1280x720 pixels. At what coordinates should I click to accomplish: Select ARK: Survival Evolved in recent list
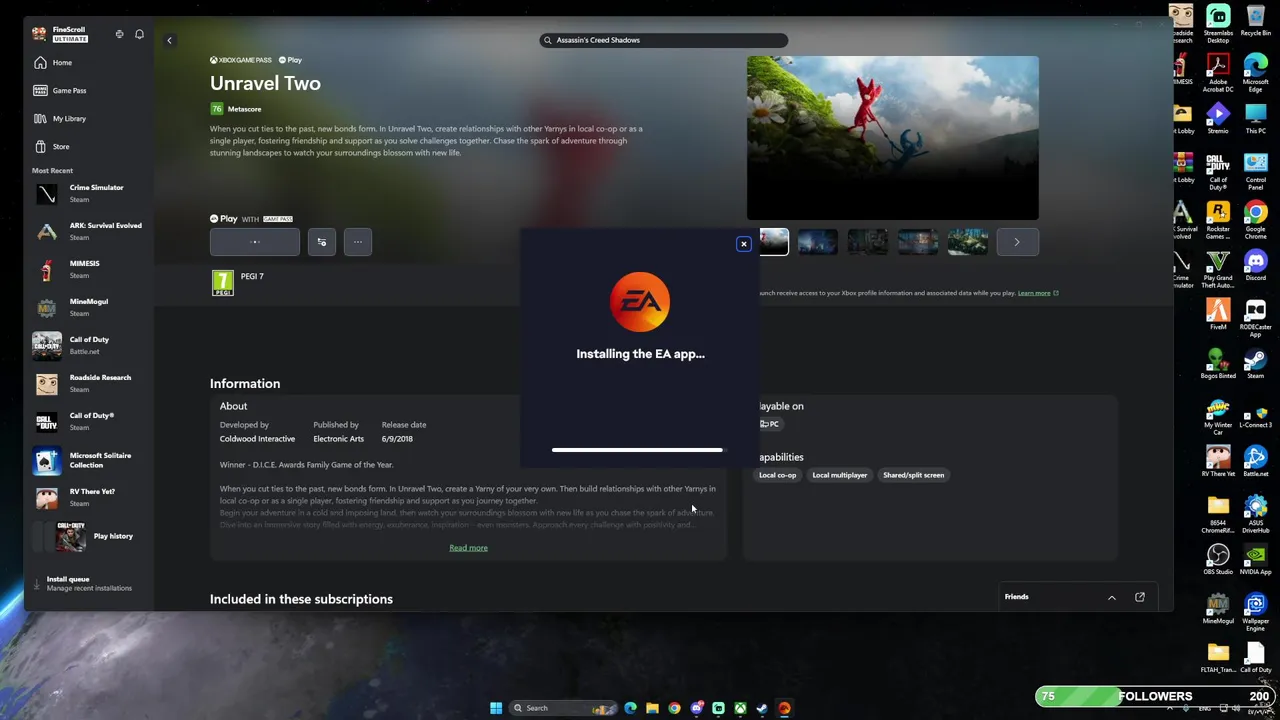click(x=88, y=231)
